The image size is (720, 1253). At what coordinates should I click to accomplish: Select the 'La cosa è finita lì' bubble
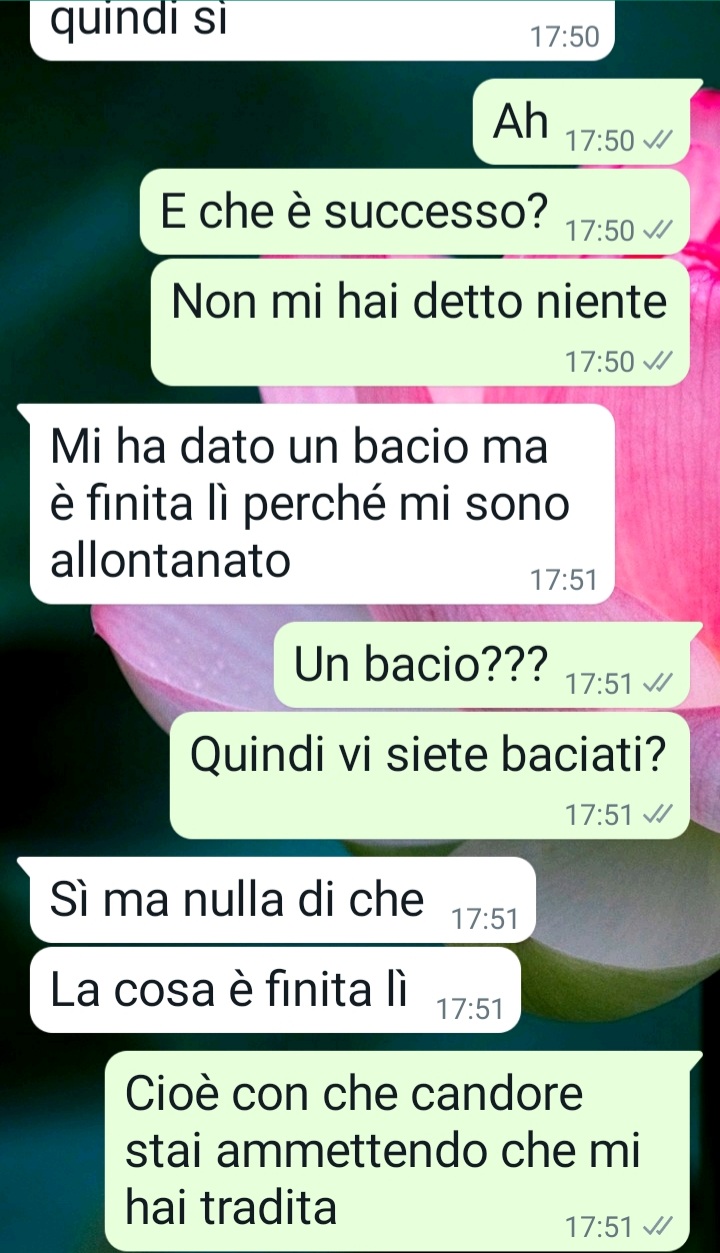[275, 991]
